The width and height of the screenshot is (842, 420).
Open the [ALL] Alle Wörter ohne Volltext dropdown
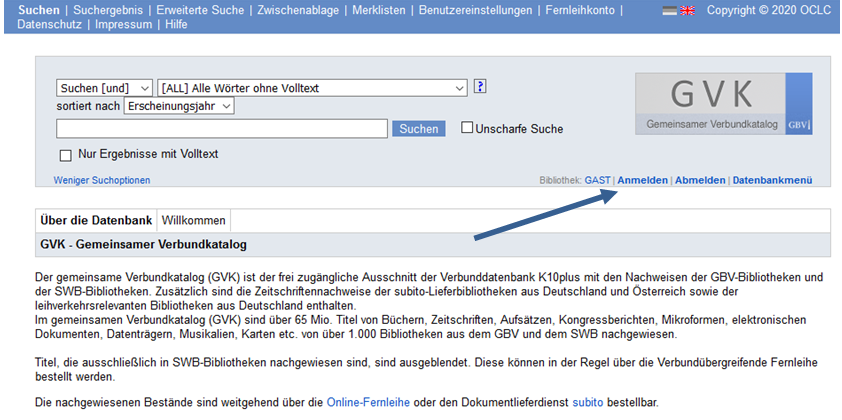313,88
